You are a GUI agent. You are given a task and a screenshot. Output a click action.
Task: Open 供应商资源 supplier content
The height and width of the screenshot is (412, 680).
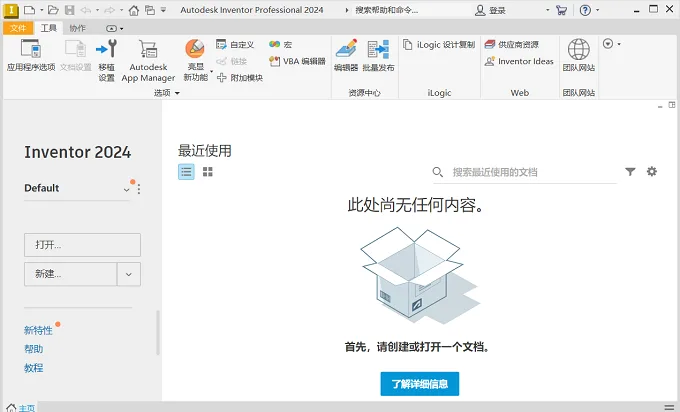pos(512,44)
